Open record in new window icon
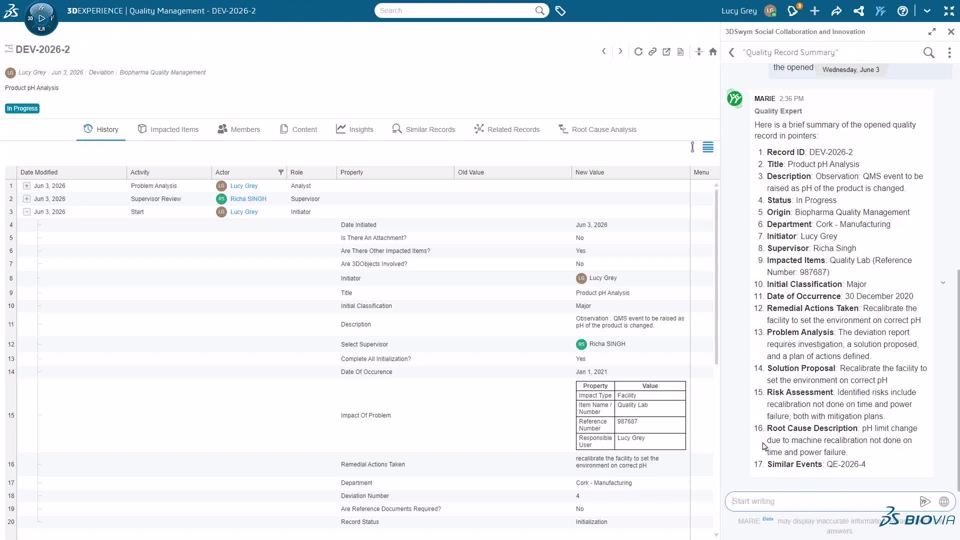The height and width of the screenshot is (540, 960). tap(666, 51)
